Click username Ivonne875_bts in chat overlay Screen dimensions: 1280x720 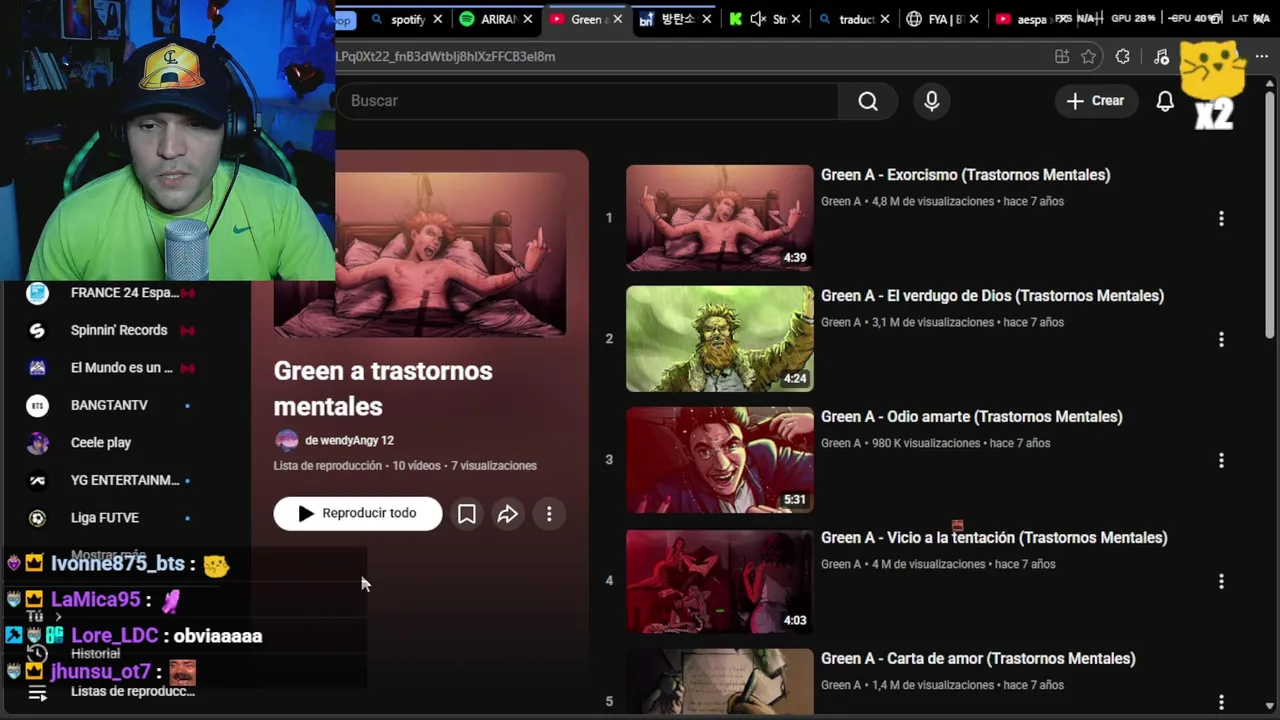pyautogui.click(x=118, y=564)
